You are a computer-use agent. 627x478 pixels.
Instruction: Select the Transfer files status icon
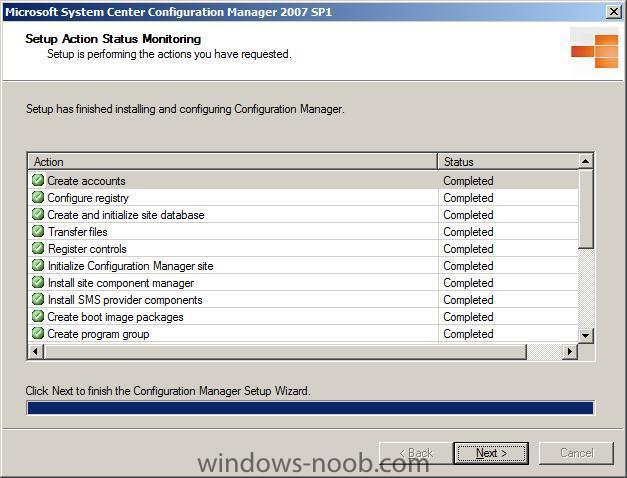pyautogui.click(x=38, y=231)
